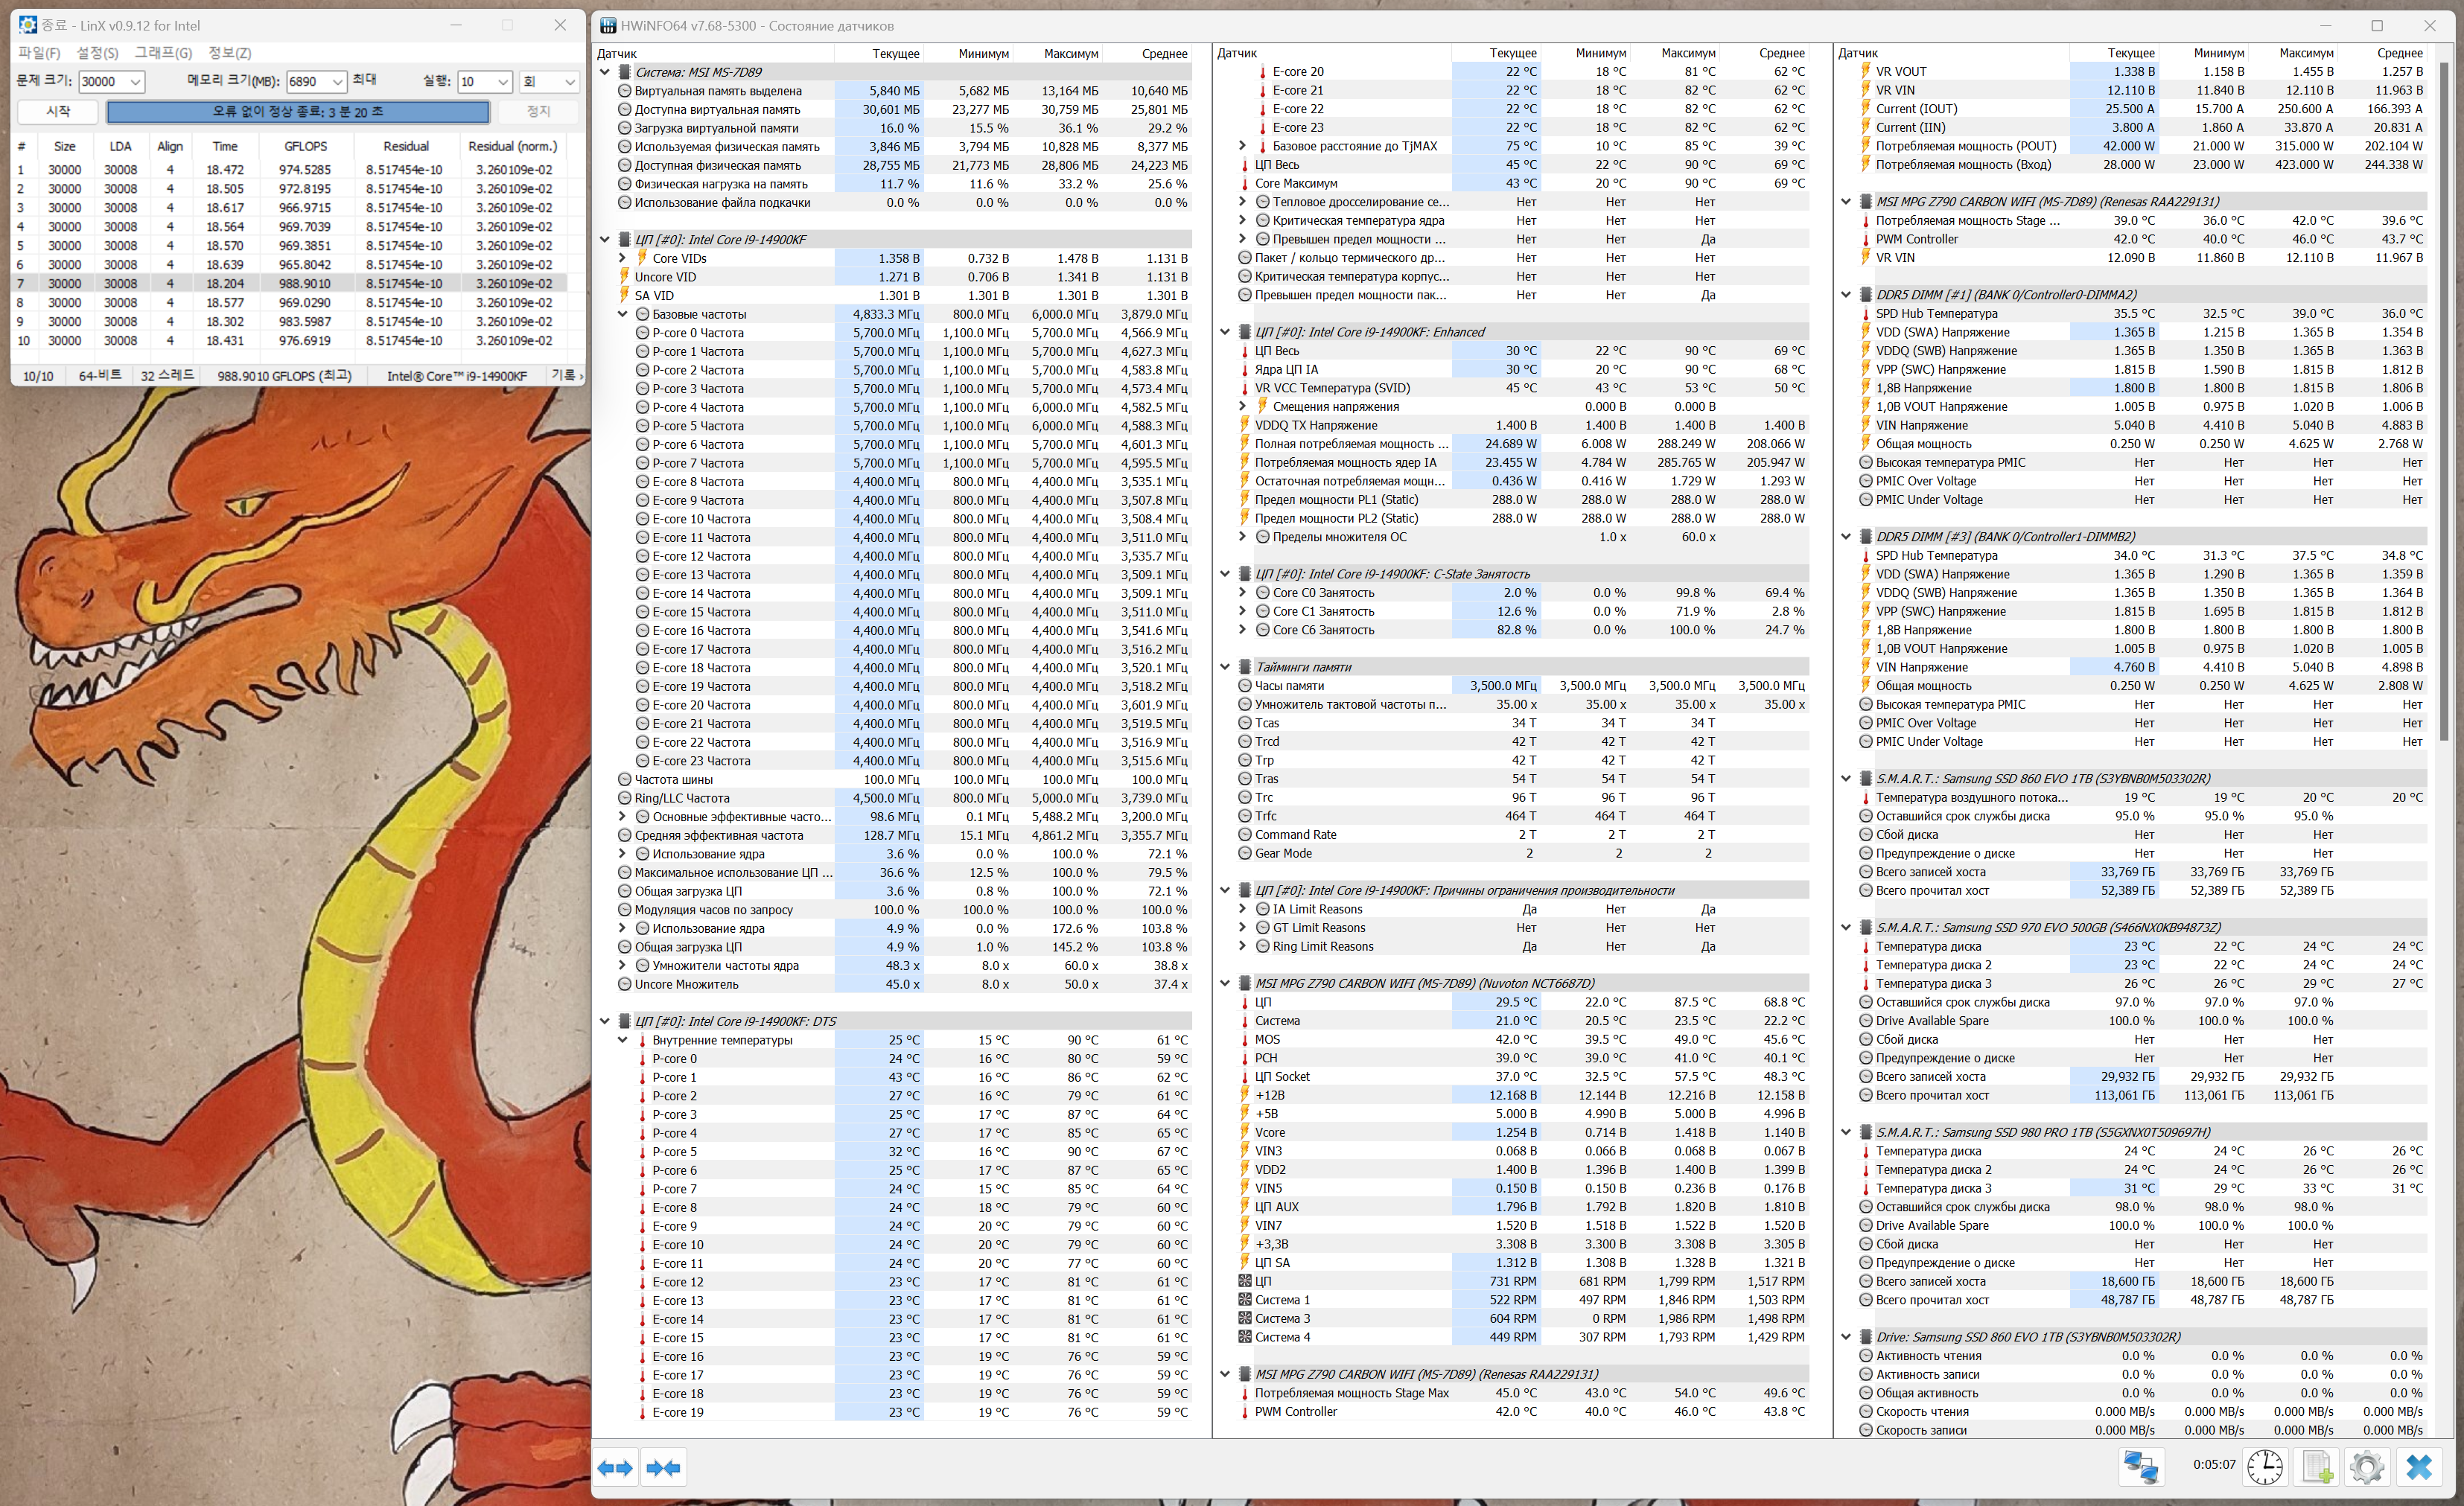Open the 파일(F) menu in LinX
This screenshot has height=1506, width=2464.
[x=39, y=53]
